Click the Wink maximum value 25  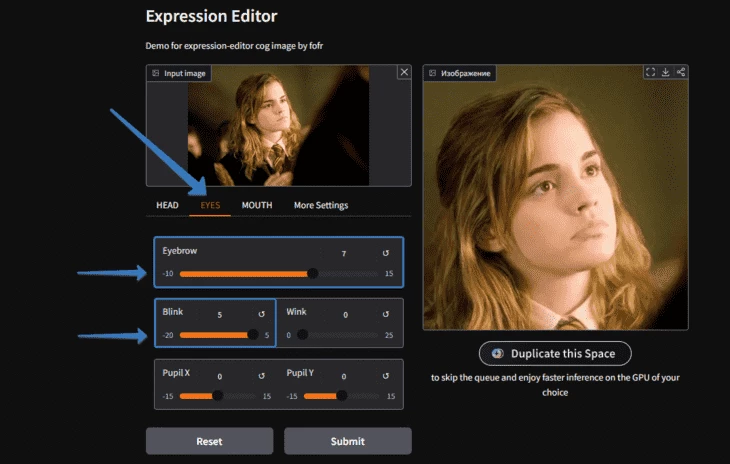(389, 335)
